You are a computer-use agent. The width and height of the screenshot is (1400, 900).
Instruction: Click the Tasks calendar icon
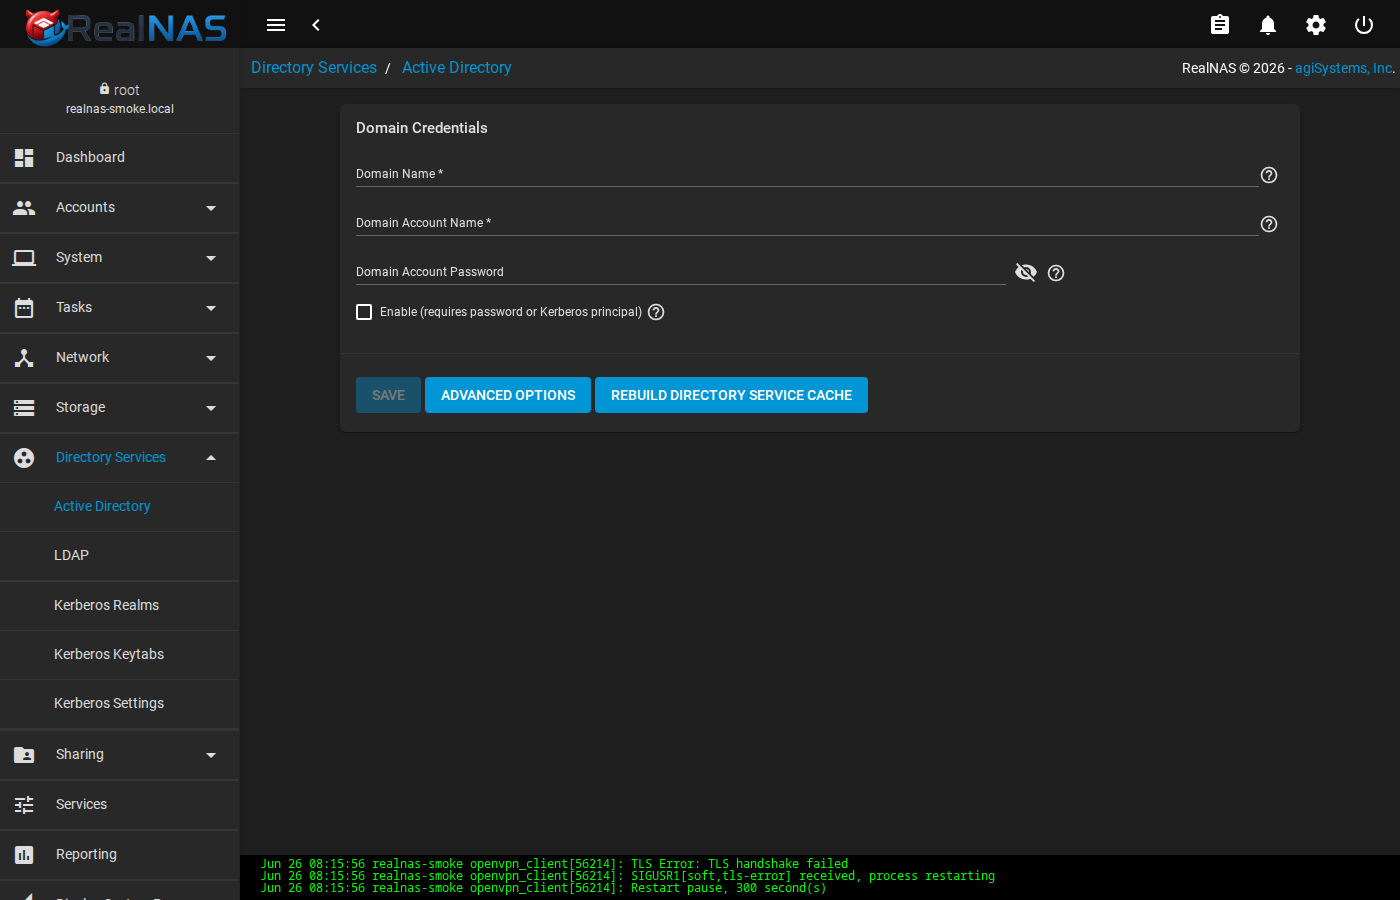click(24, 308)
